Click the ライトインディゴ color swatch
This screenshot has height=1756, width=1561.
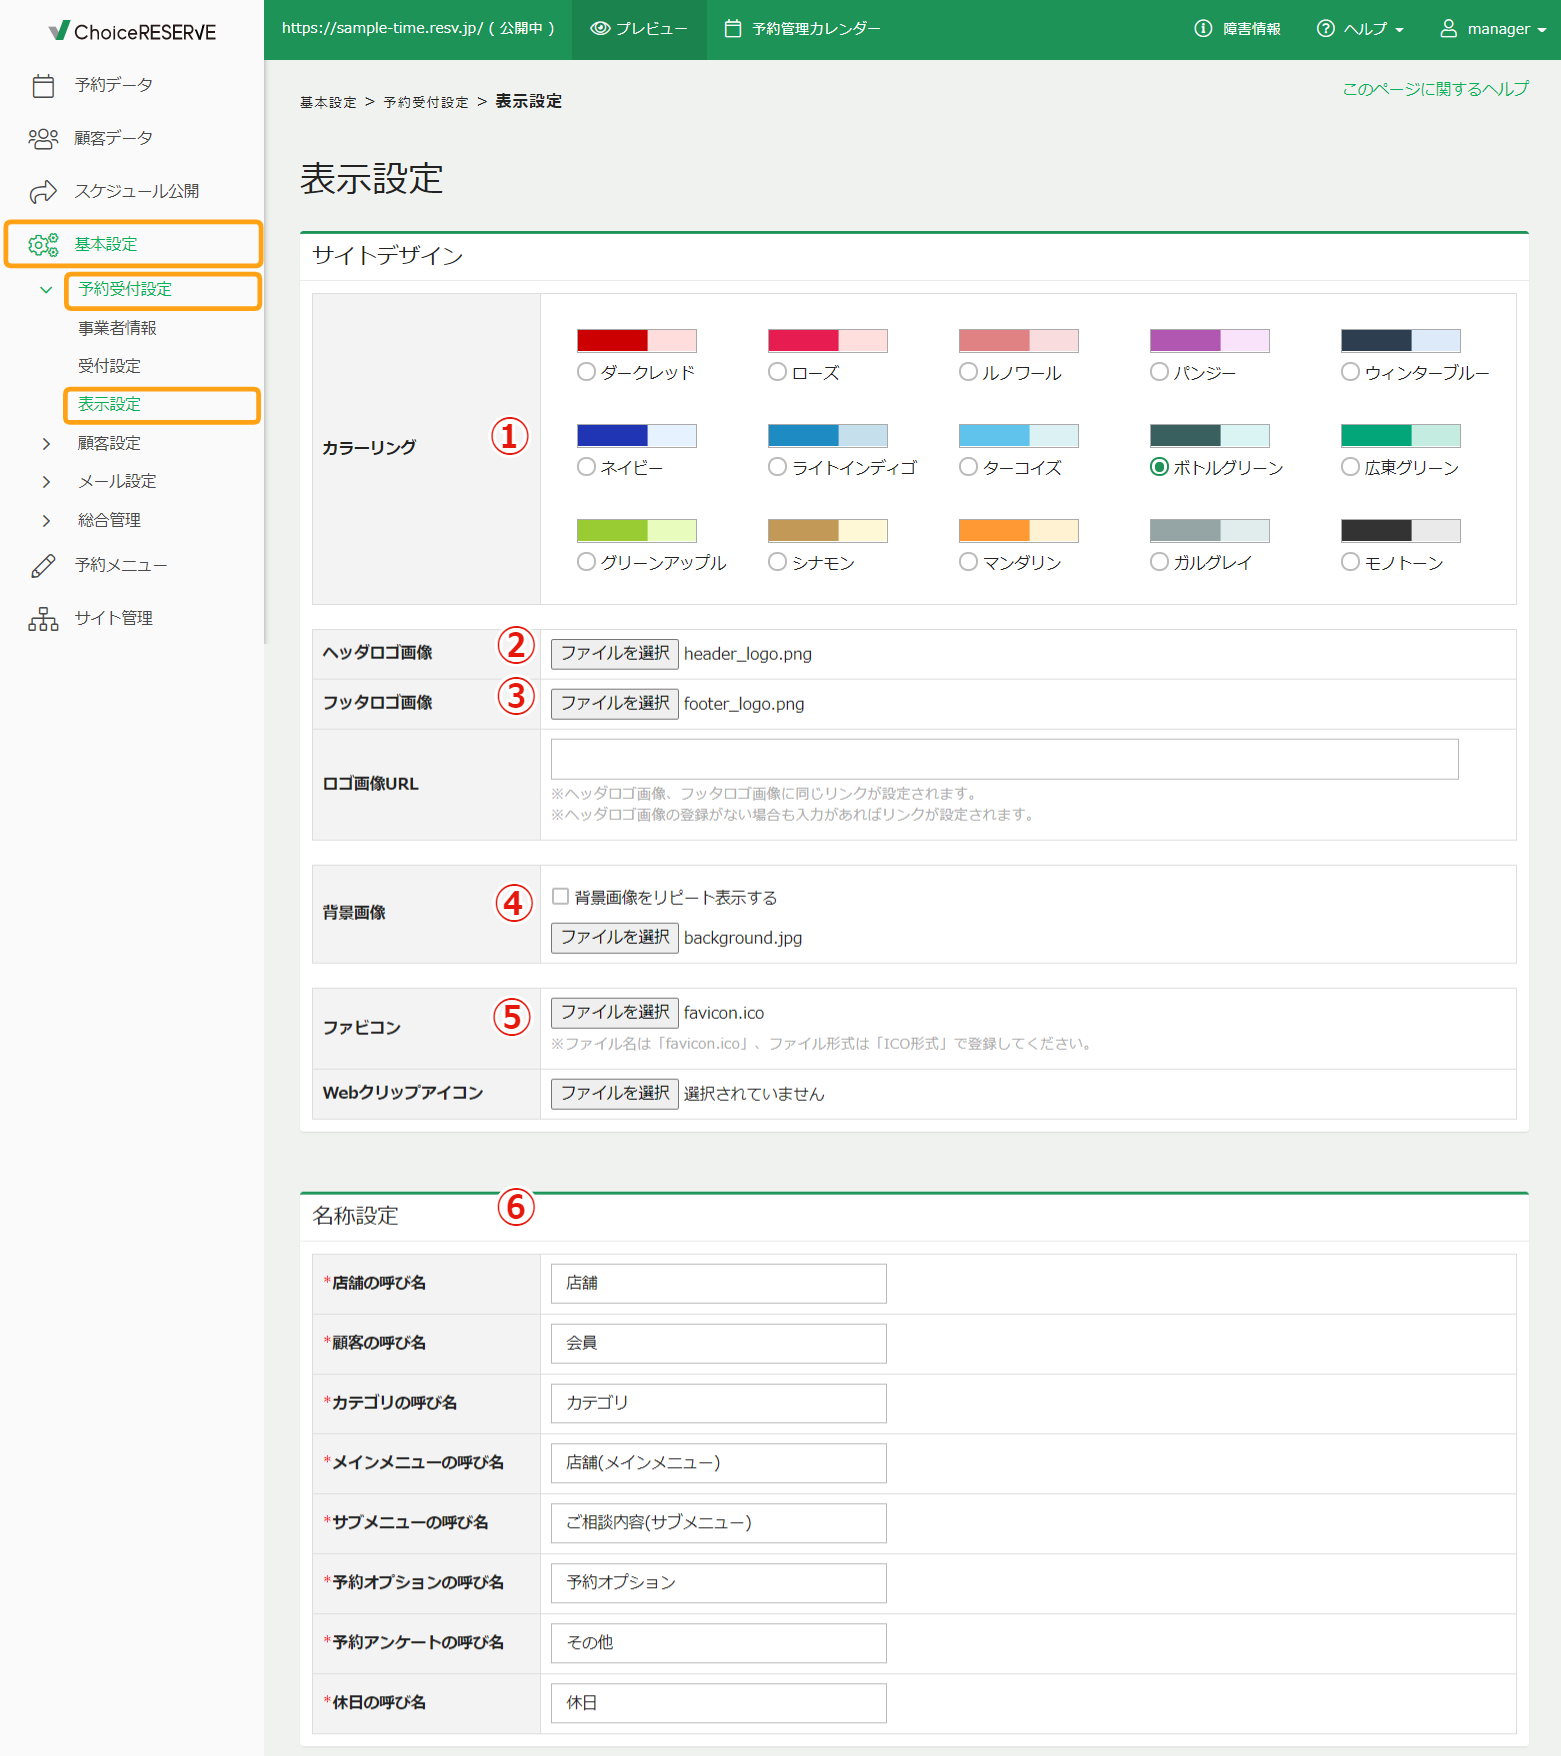[x=828, y=436]
